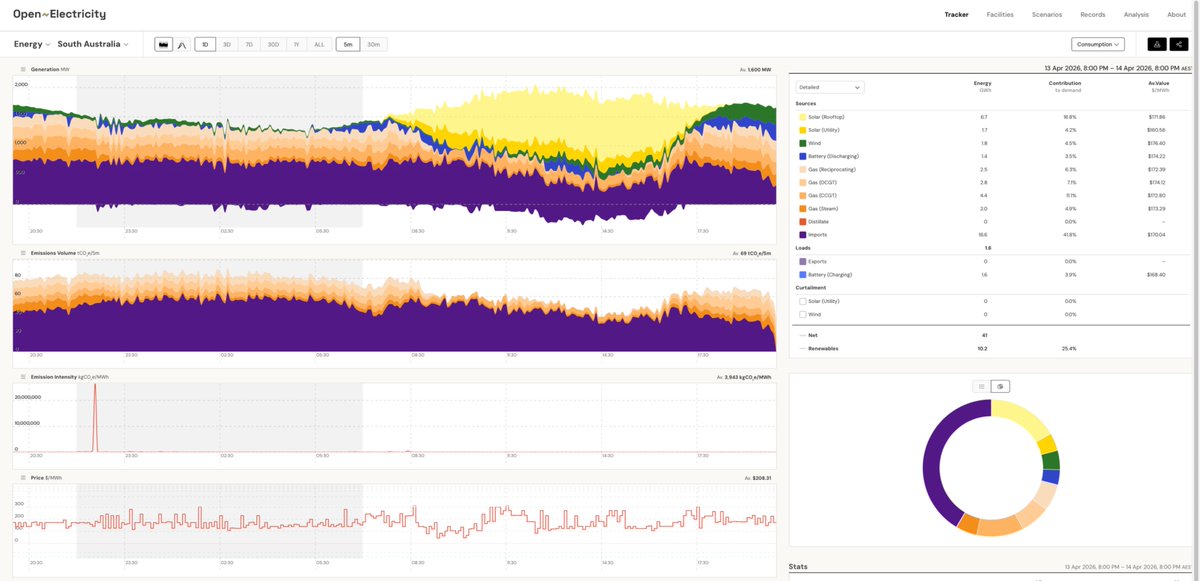1200x581 pixels.
Task: Click the Curtailment section heading
Action: [x=809, y=287]
